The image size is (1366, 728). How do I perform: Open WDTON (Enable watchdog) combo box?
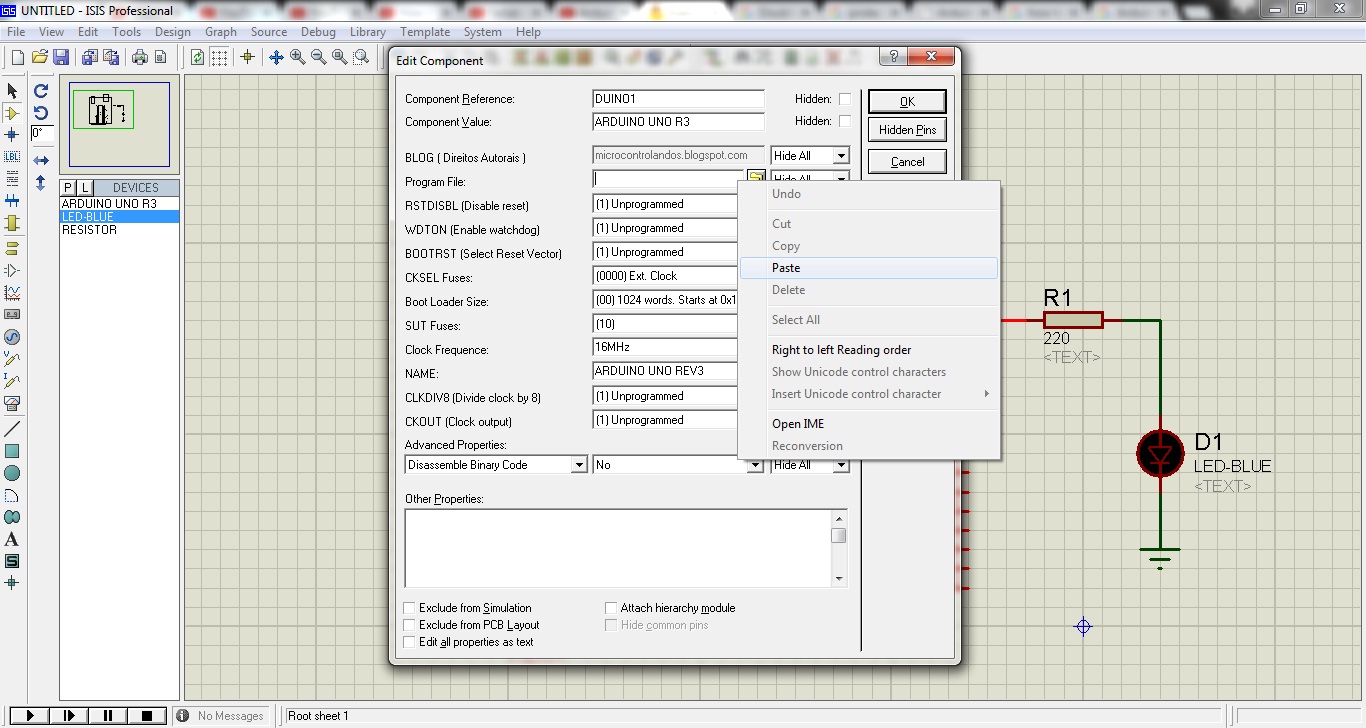[666, 228]
